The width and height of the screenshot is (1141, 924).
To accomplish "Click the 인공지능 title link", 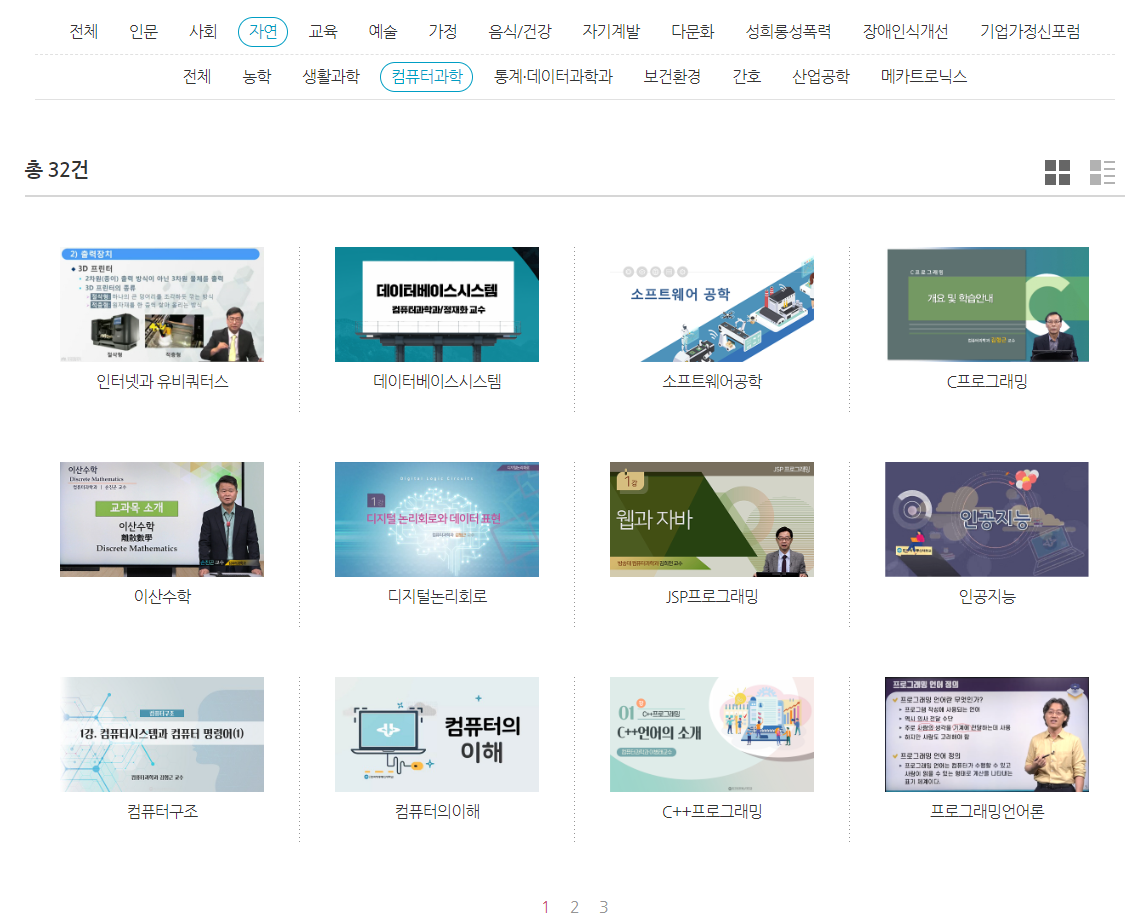I will [987, 597].
